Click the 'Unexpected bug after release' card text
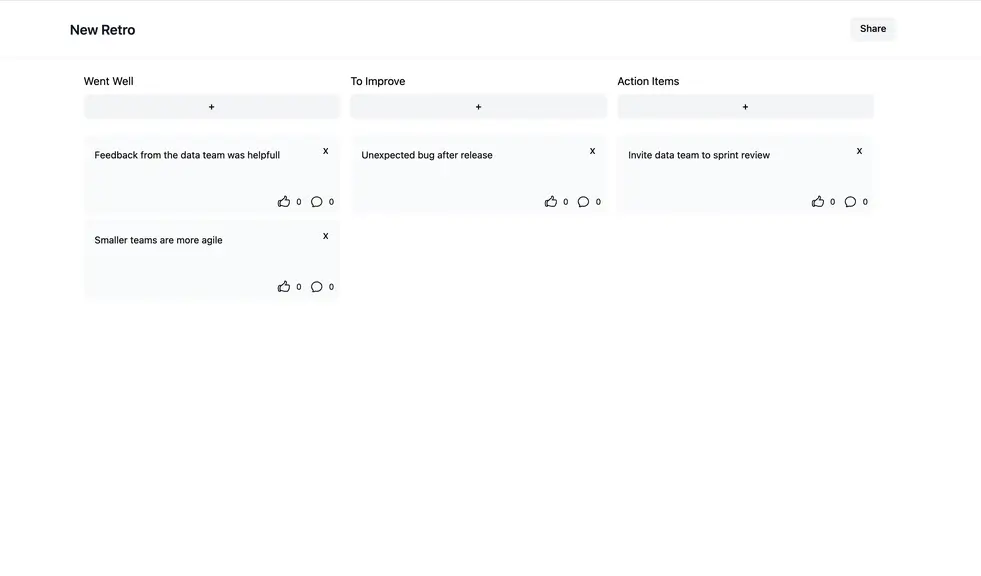The image size is (981, 576). click(427, 155)
